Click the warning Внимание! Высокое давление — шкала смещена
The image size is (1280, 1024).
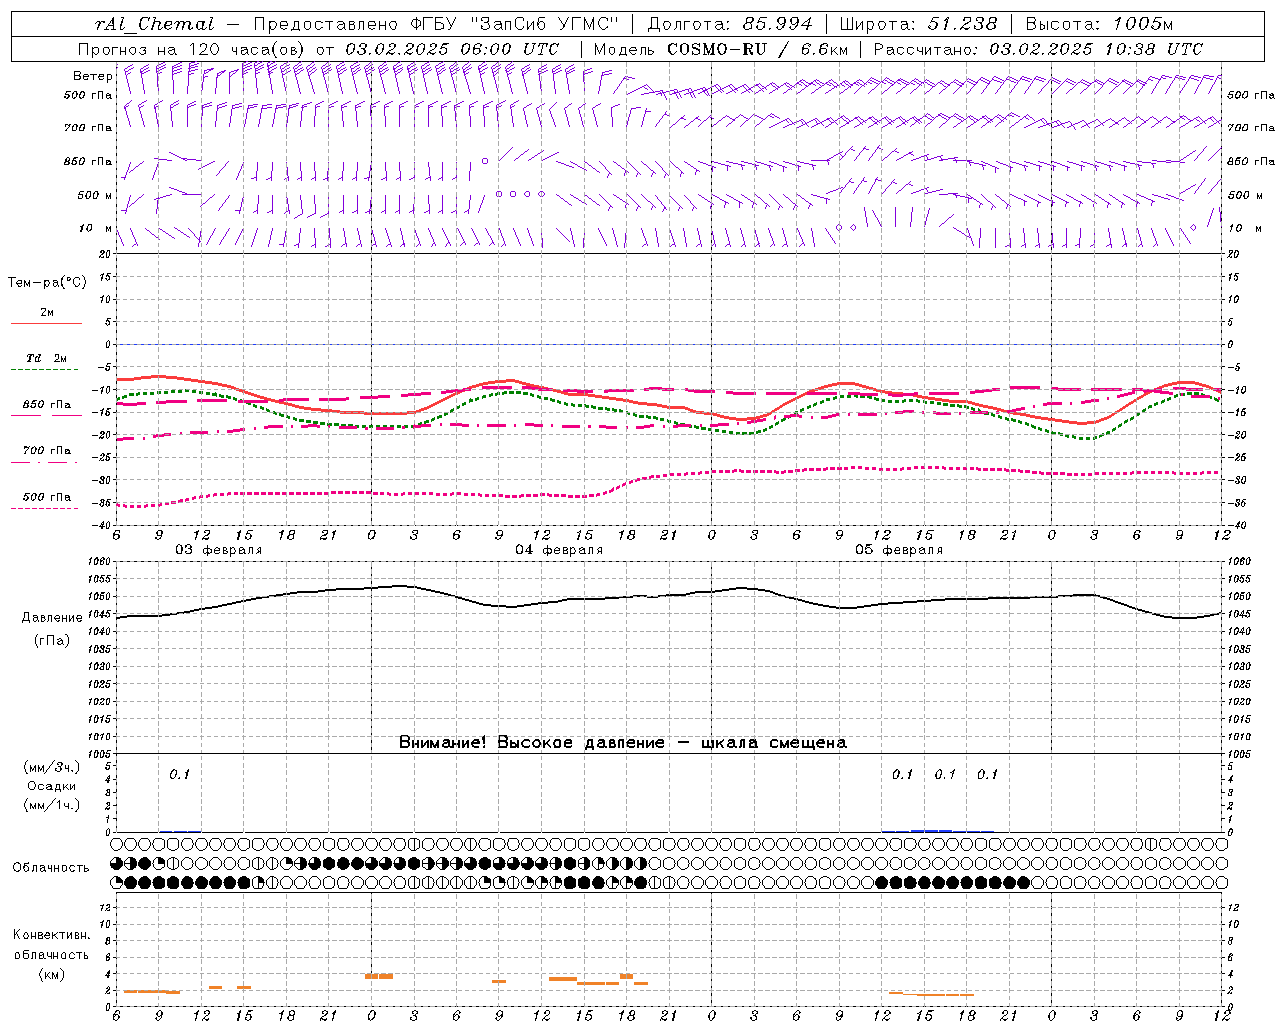tap(623, 743)
